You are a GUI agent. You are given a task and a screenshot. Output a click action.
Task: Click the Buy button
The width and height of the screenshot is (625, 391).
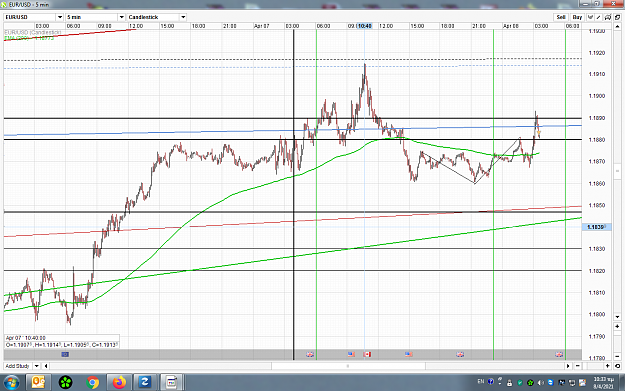coord(577,17)
